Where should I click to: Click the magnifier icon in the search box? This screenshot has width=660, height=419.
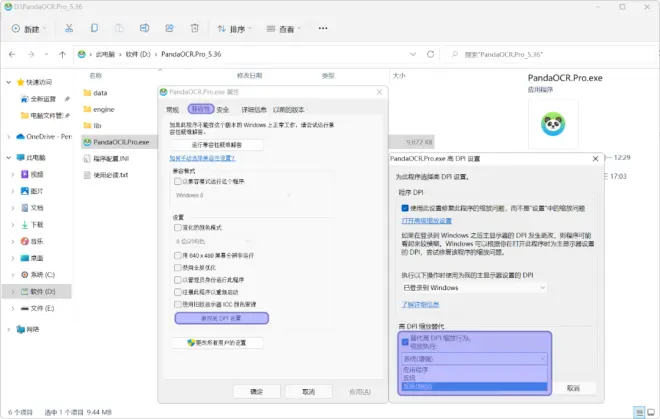pos(455,54)
